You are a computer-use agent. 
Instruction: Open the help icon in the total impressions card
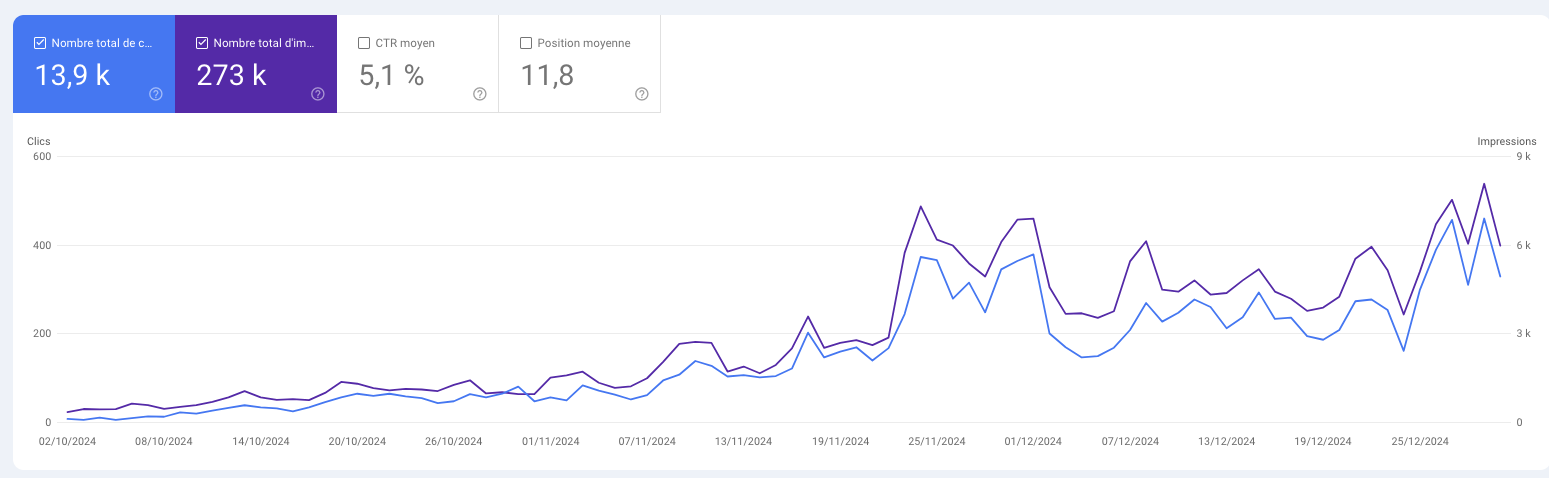coord(318,94)
